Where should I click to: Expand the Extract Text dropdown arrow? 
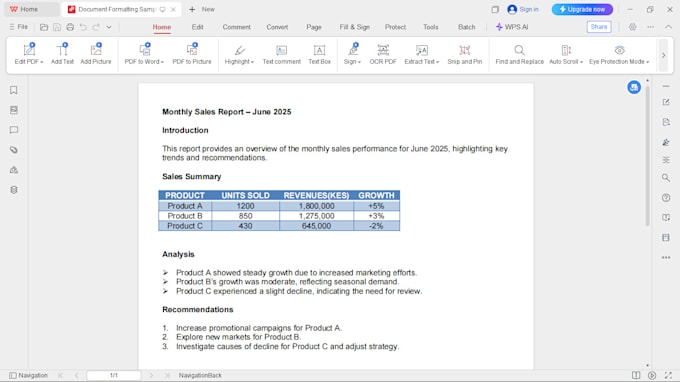point(438,62)
